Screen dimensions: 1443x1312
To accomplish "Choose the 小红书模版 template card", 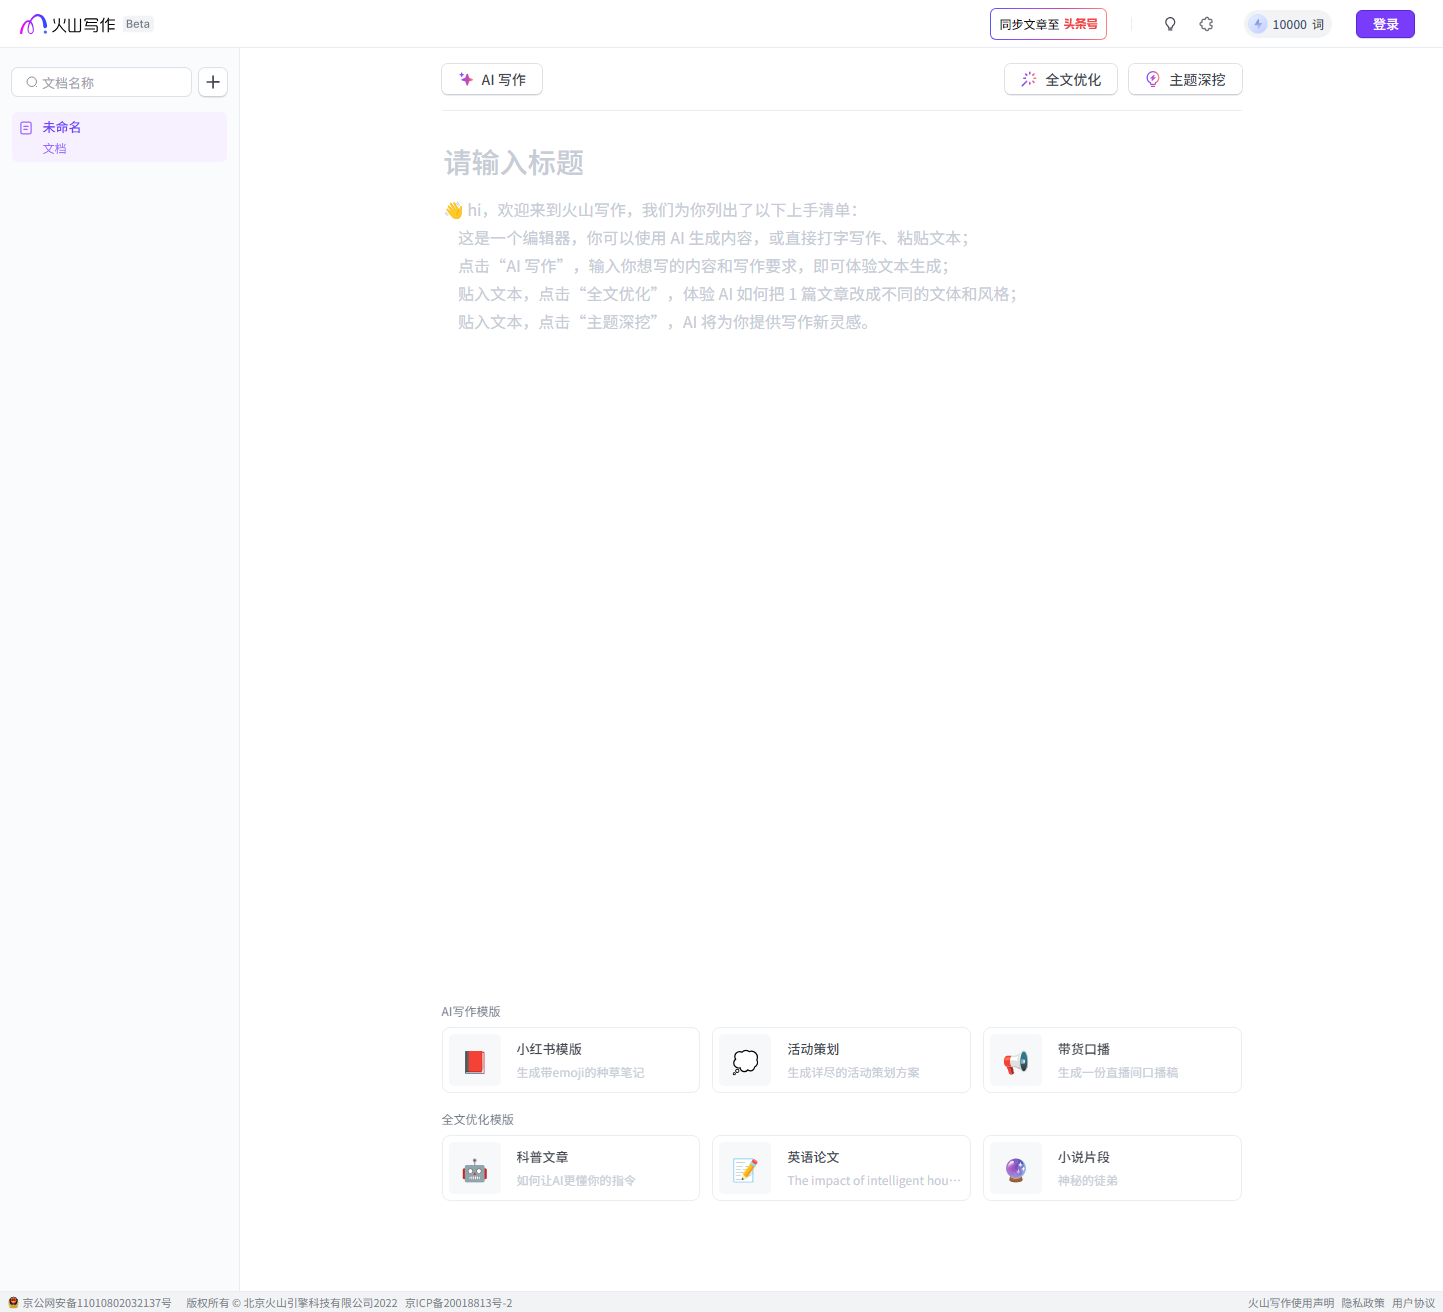I will coord(571,1060).
